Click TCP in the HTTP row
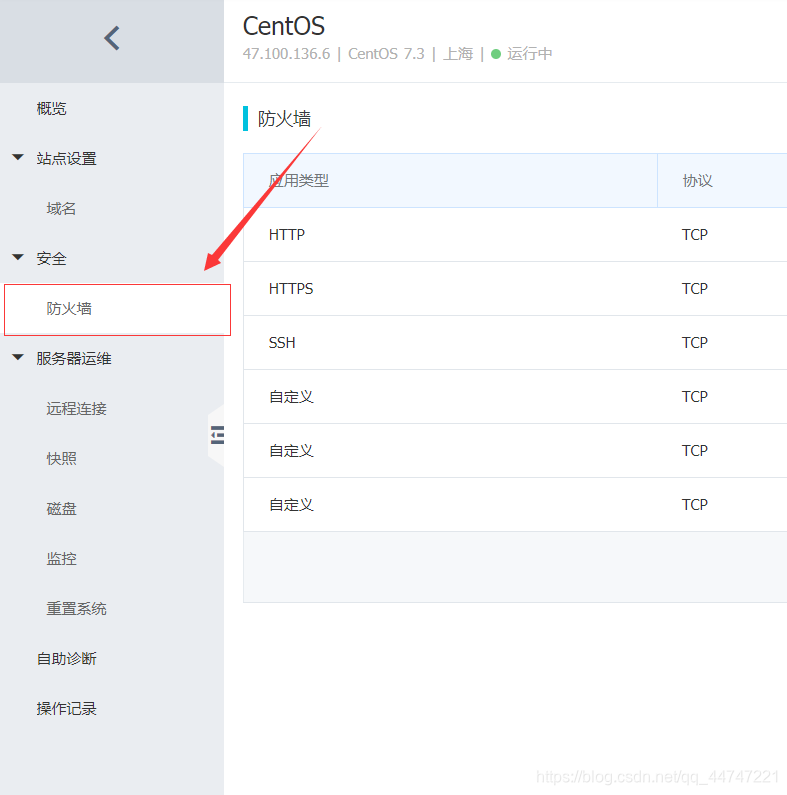787x795 pixels. point(694,235)
